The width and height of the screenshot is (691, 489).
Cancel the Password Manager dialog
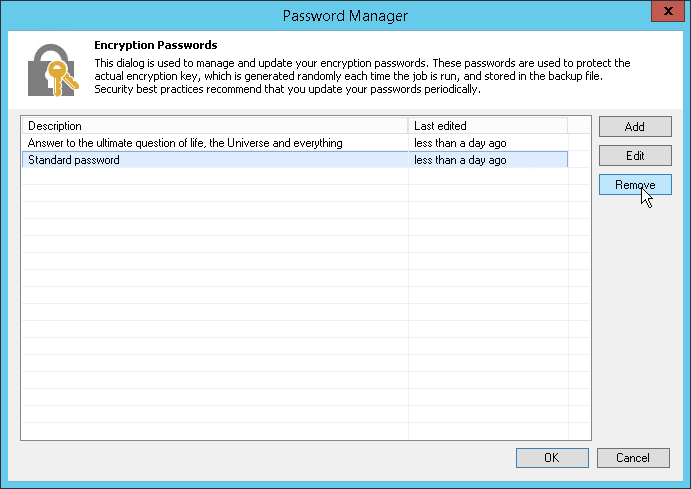pos(633,458)
